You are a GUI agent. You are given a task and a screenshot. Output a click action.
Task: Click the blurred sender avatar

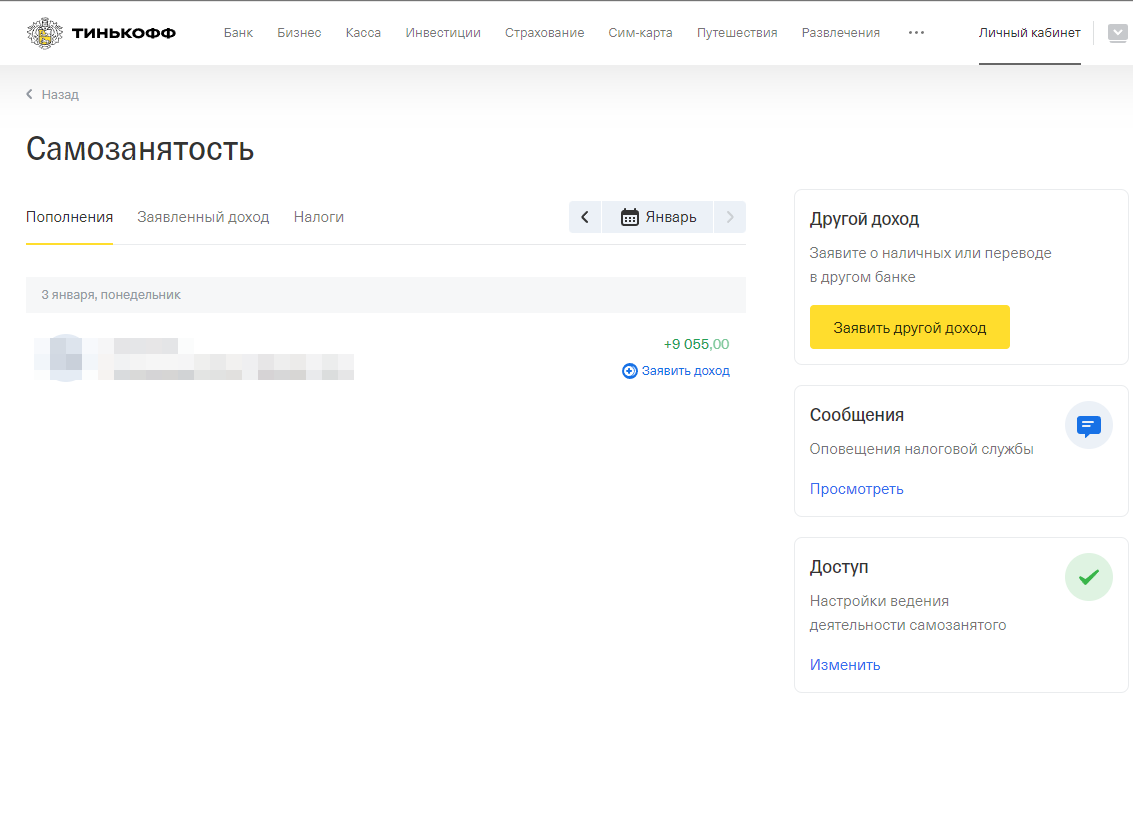pyautogui.click(x=64, y=358)
